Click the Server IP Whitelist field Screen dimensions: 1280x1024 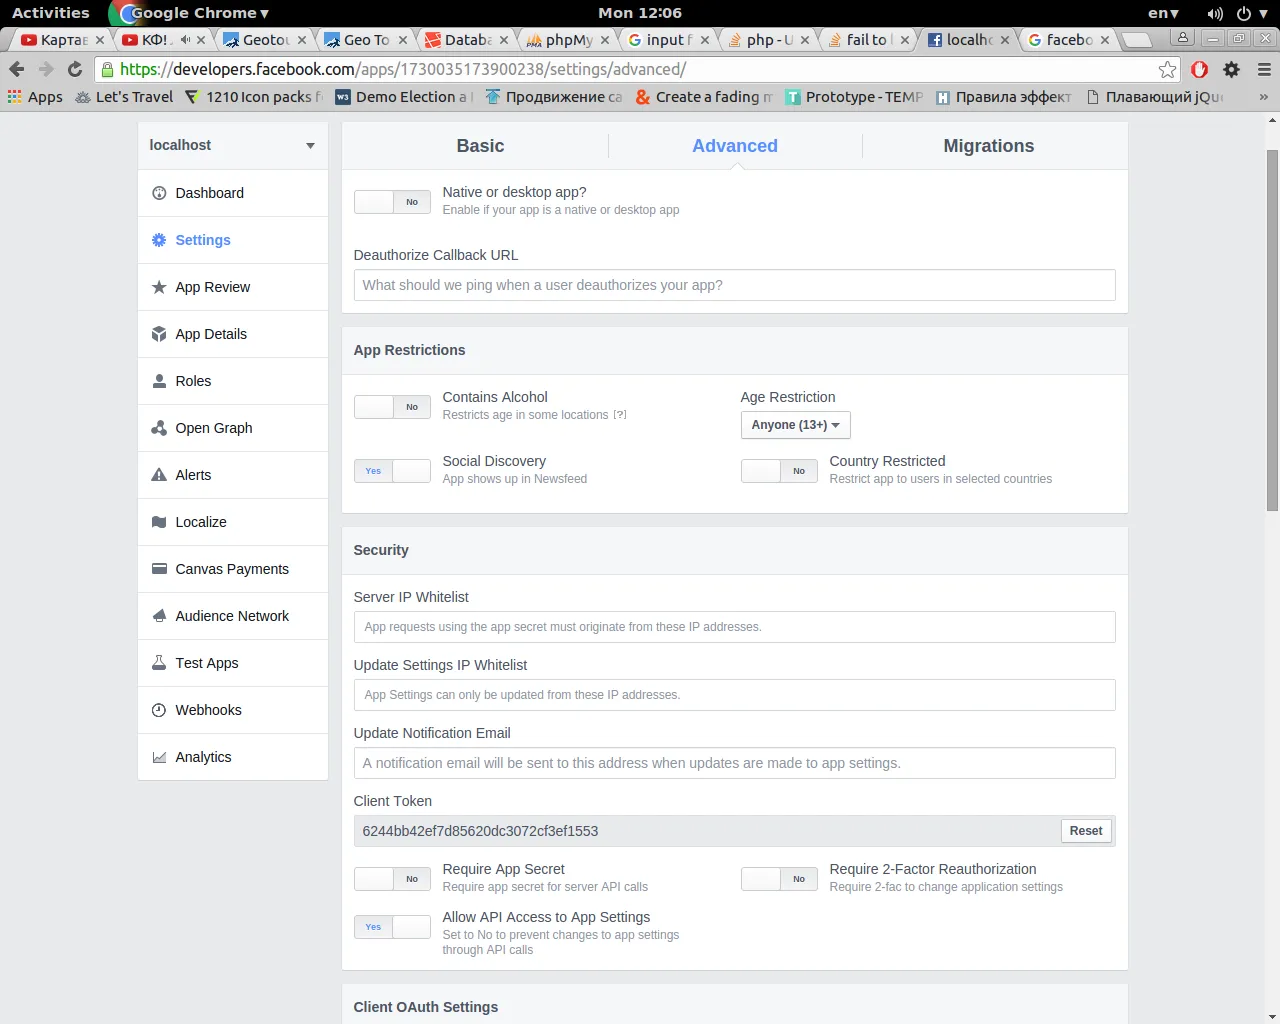tap(735, 627)
